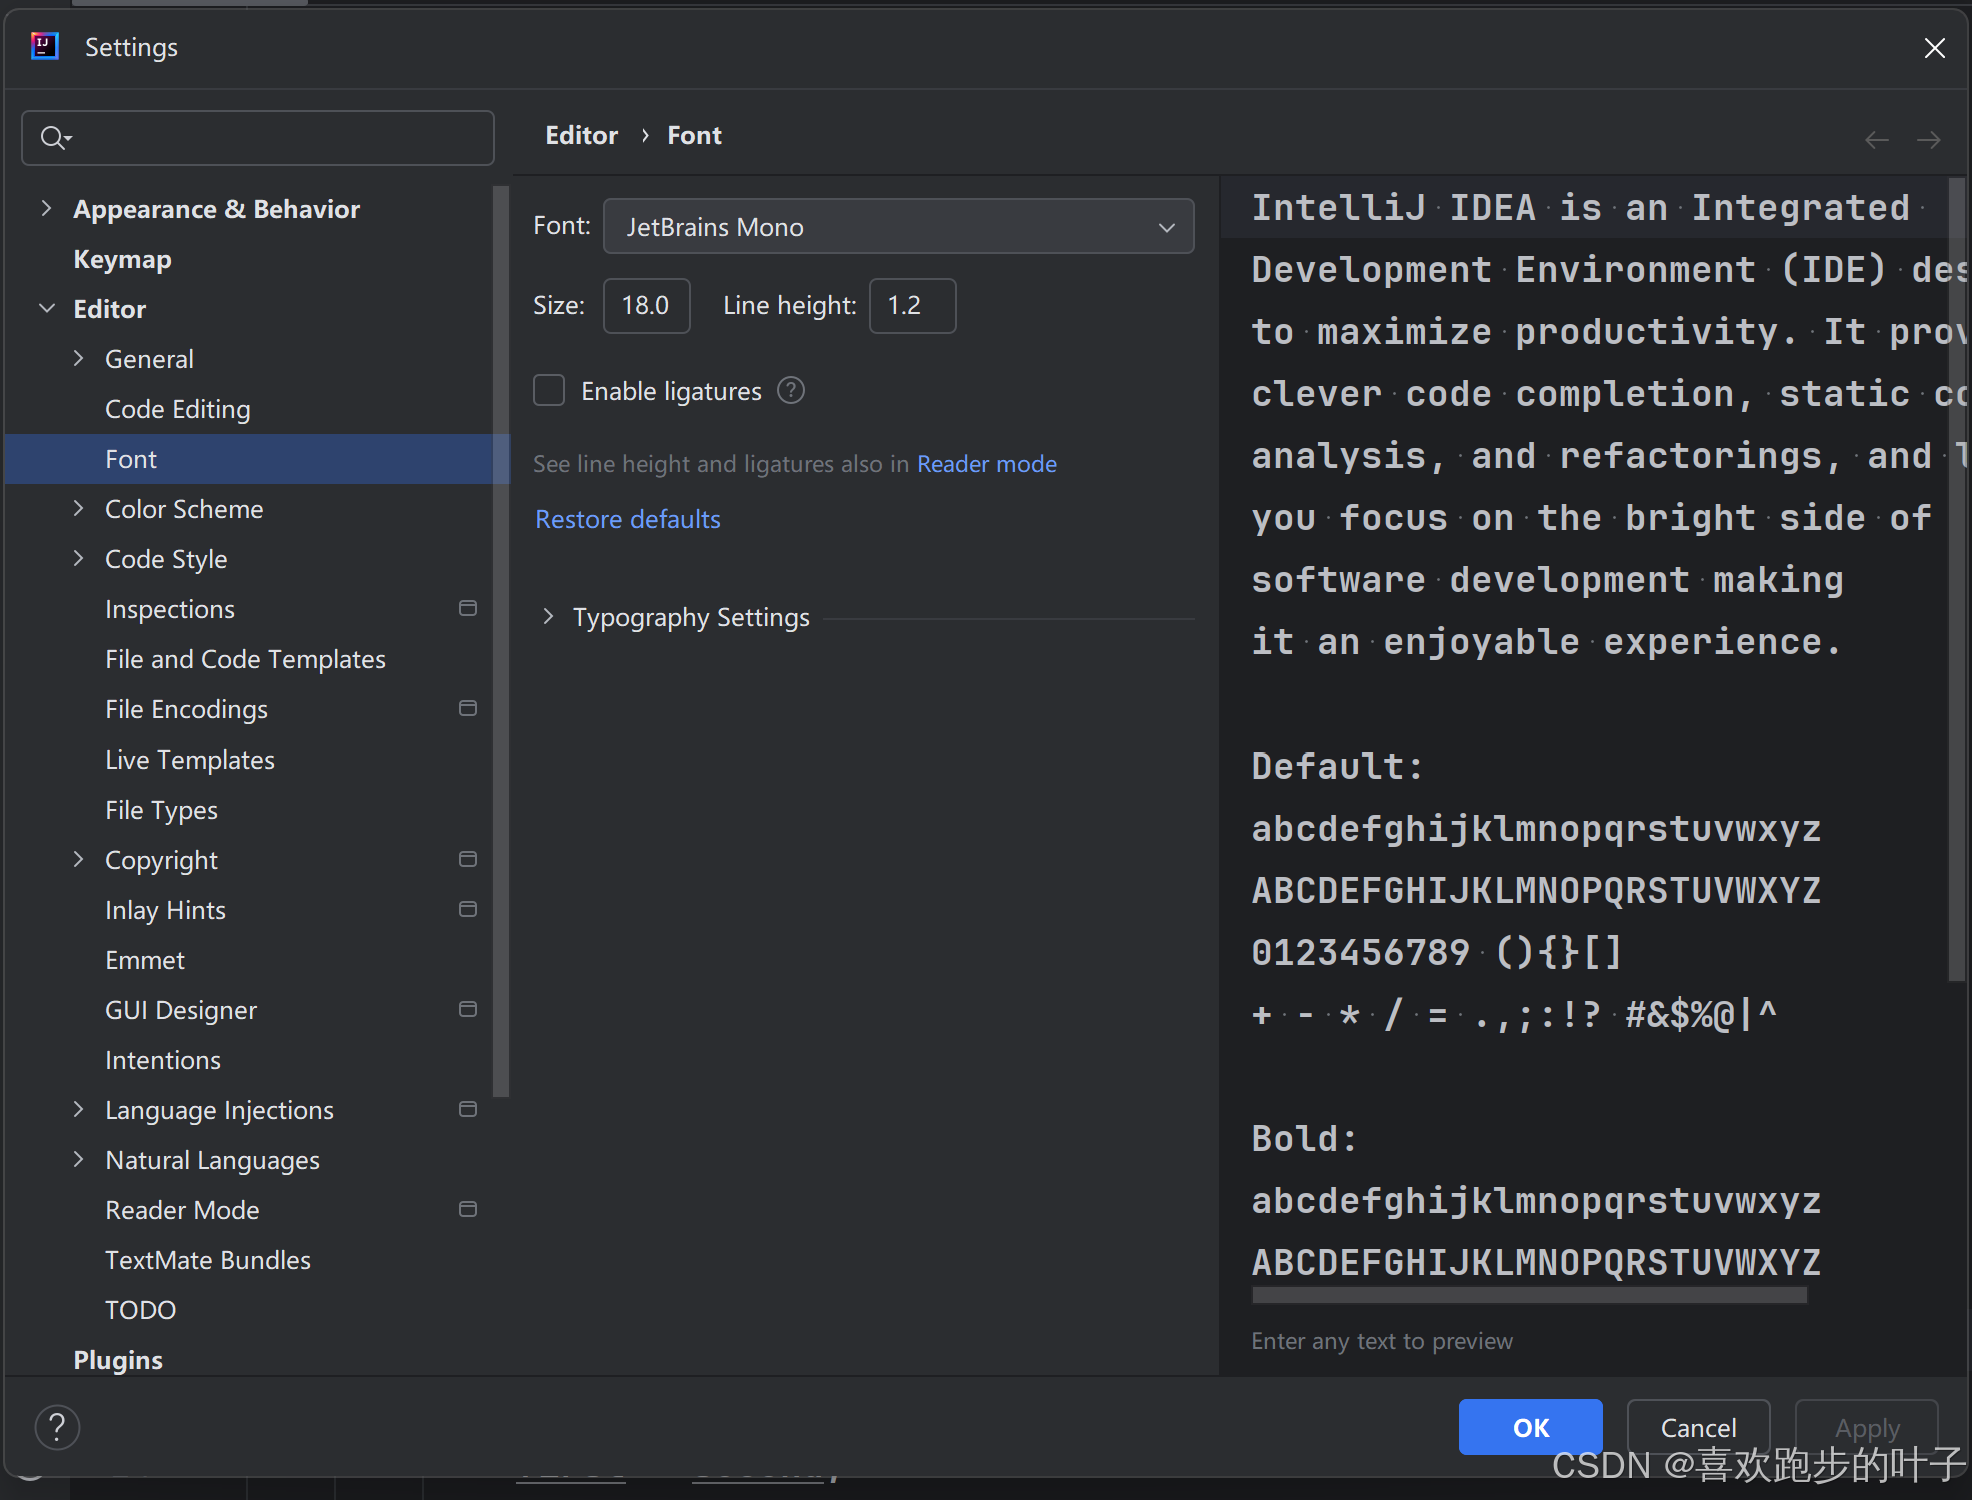Viewport: 1972px width, 1500px height.
Task: Click Restore defaults link
Action: 627,519
